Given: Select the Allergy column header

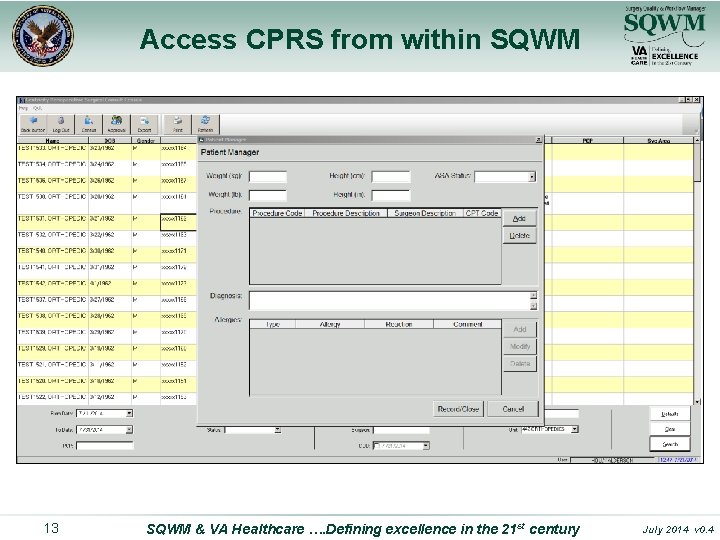Looking at the screenshot, I should [x=330, y=324].
